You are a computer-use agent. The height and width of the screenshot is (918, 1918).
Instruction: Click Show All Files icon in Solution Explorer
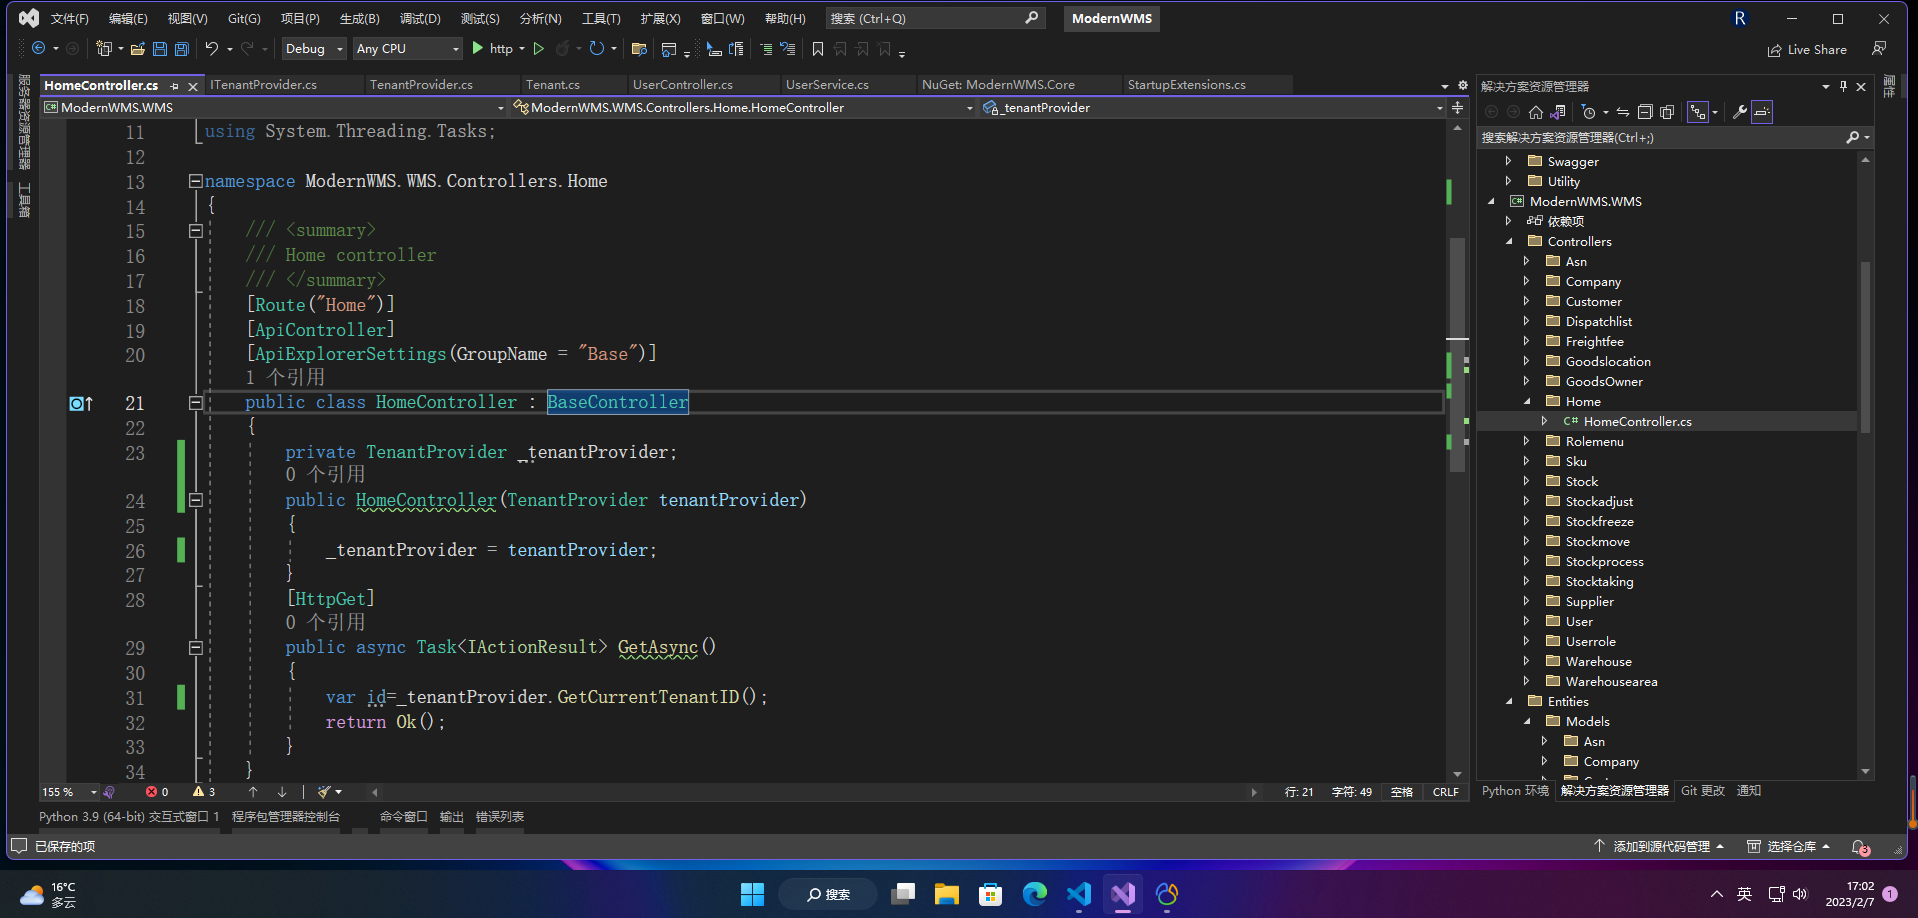pyautogui.click(x=1667, y=112)
